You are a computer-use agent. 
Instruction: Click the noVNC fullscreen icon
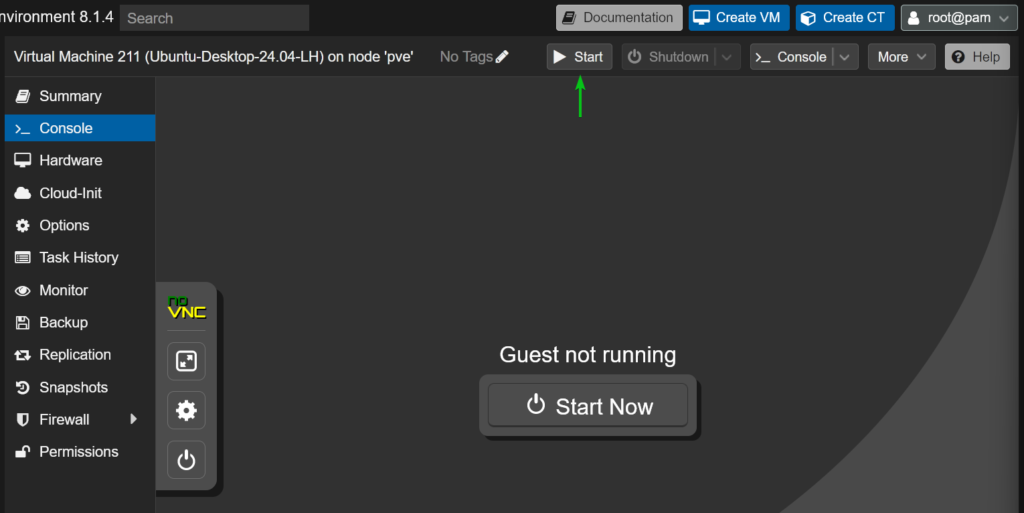point(186,361)
